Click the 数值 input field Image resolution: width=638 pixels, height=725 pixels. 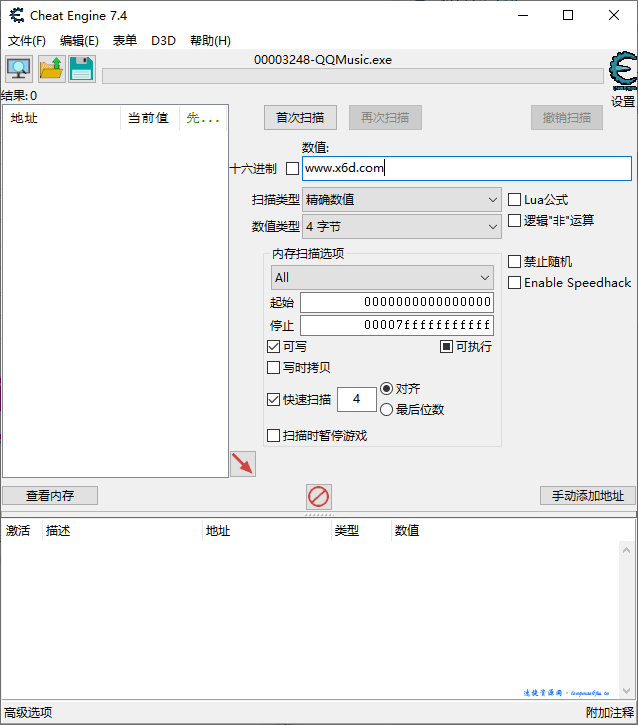(467, 168)
